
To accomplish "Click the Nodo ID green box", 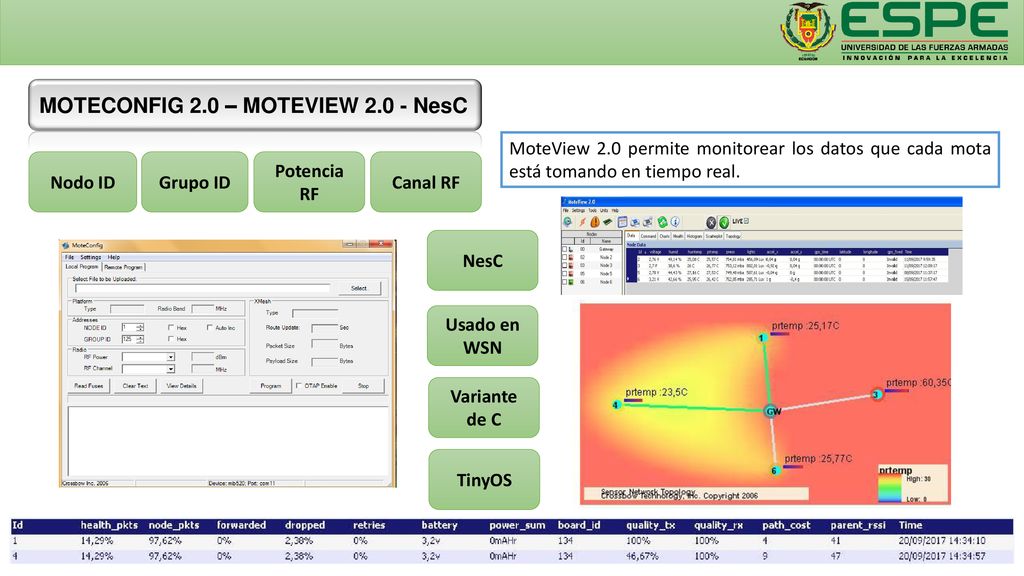I will tap(82, 182).
